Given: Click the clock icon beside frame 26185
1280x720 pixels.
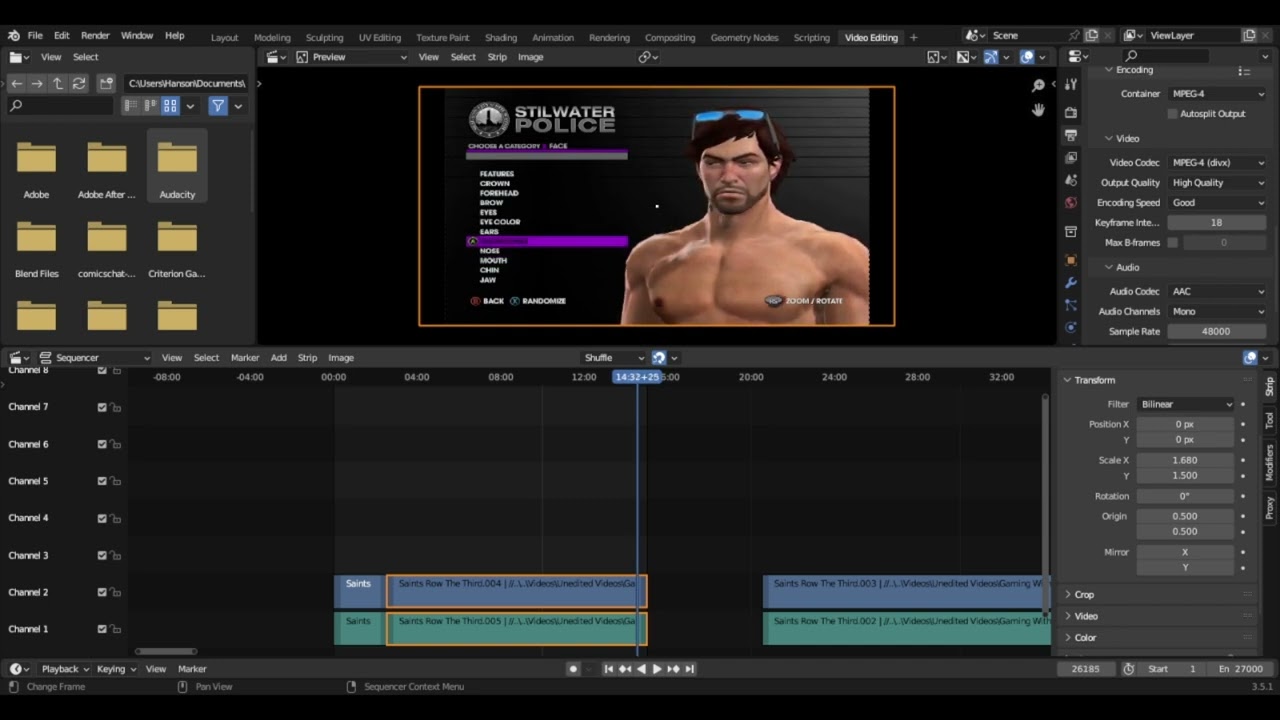Looking at the screenshot, I should click(1128, 669).
